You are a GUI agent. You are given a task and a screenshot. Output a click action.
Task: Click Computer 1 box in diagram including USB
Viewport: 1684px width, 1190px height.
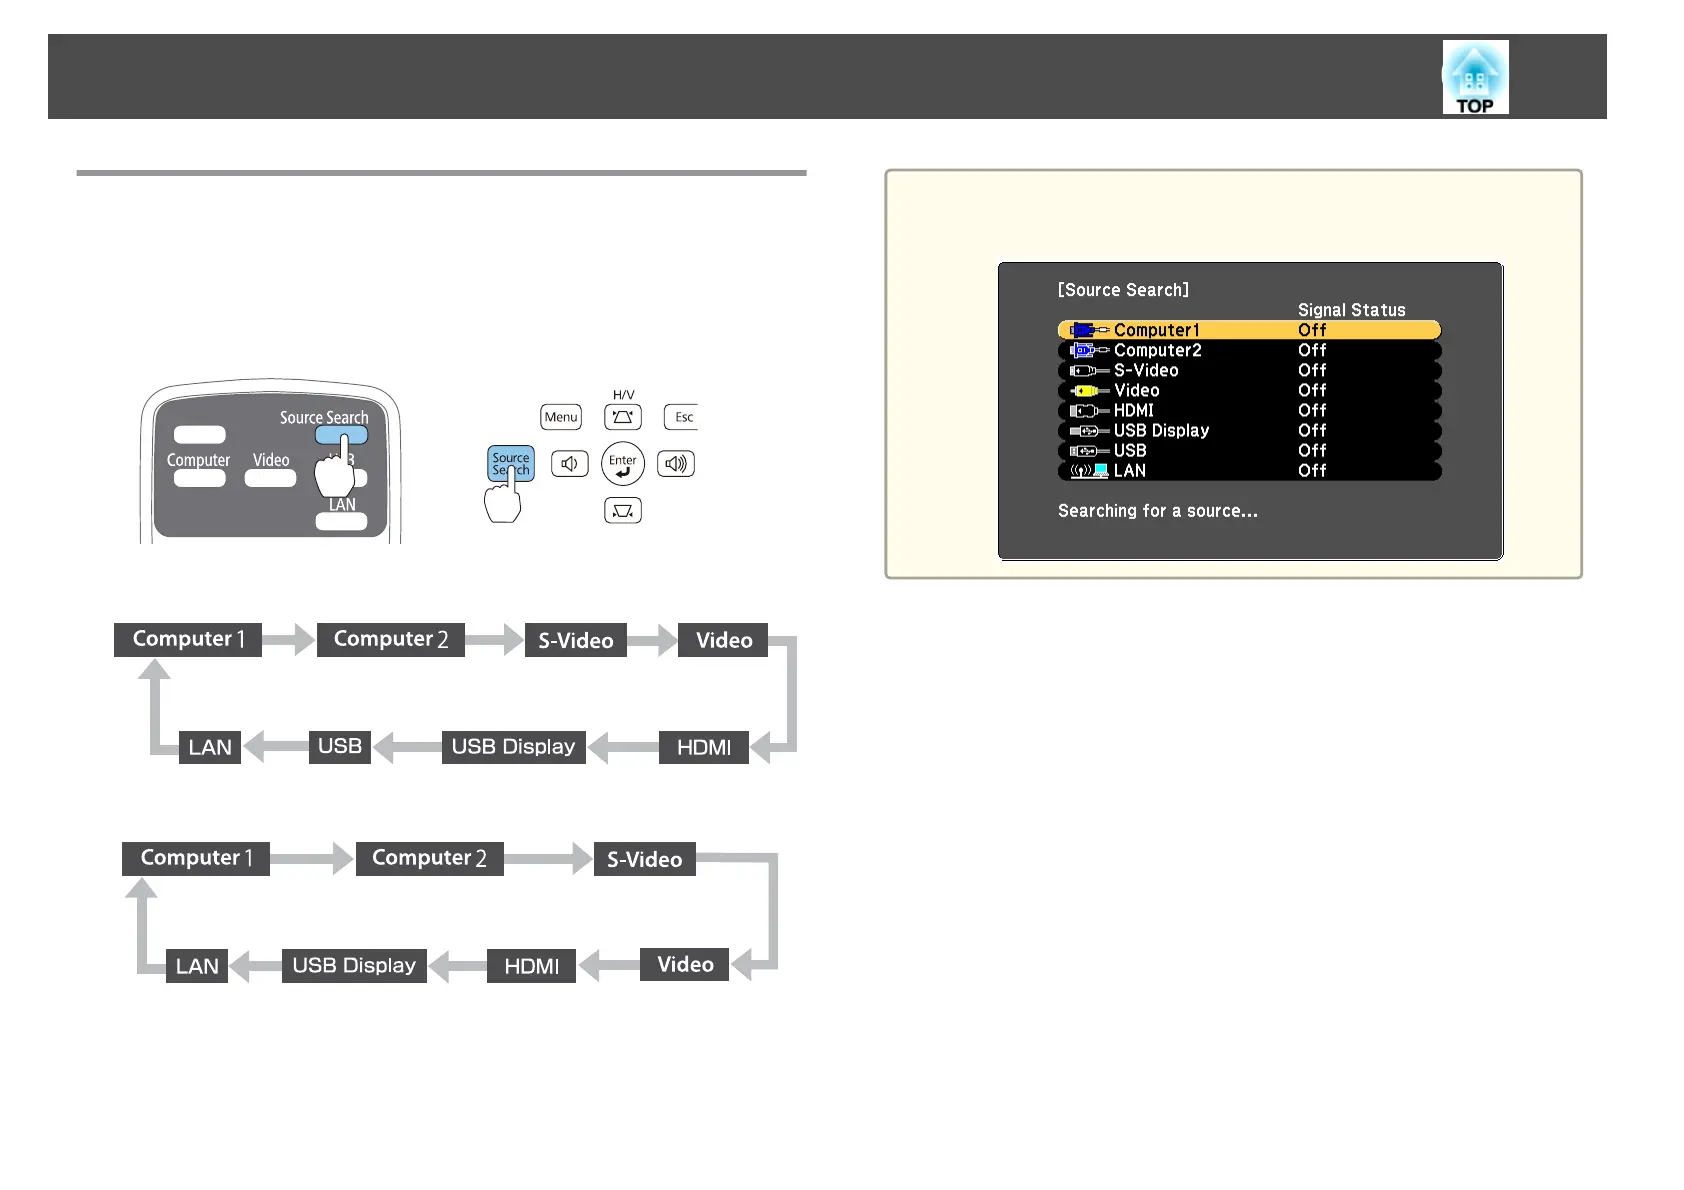tap(188, 639)
